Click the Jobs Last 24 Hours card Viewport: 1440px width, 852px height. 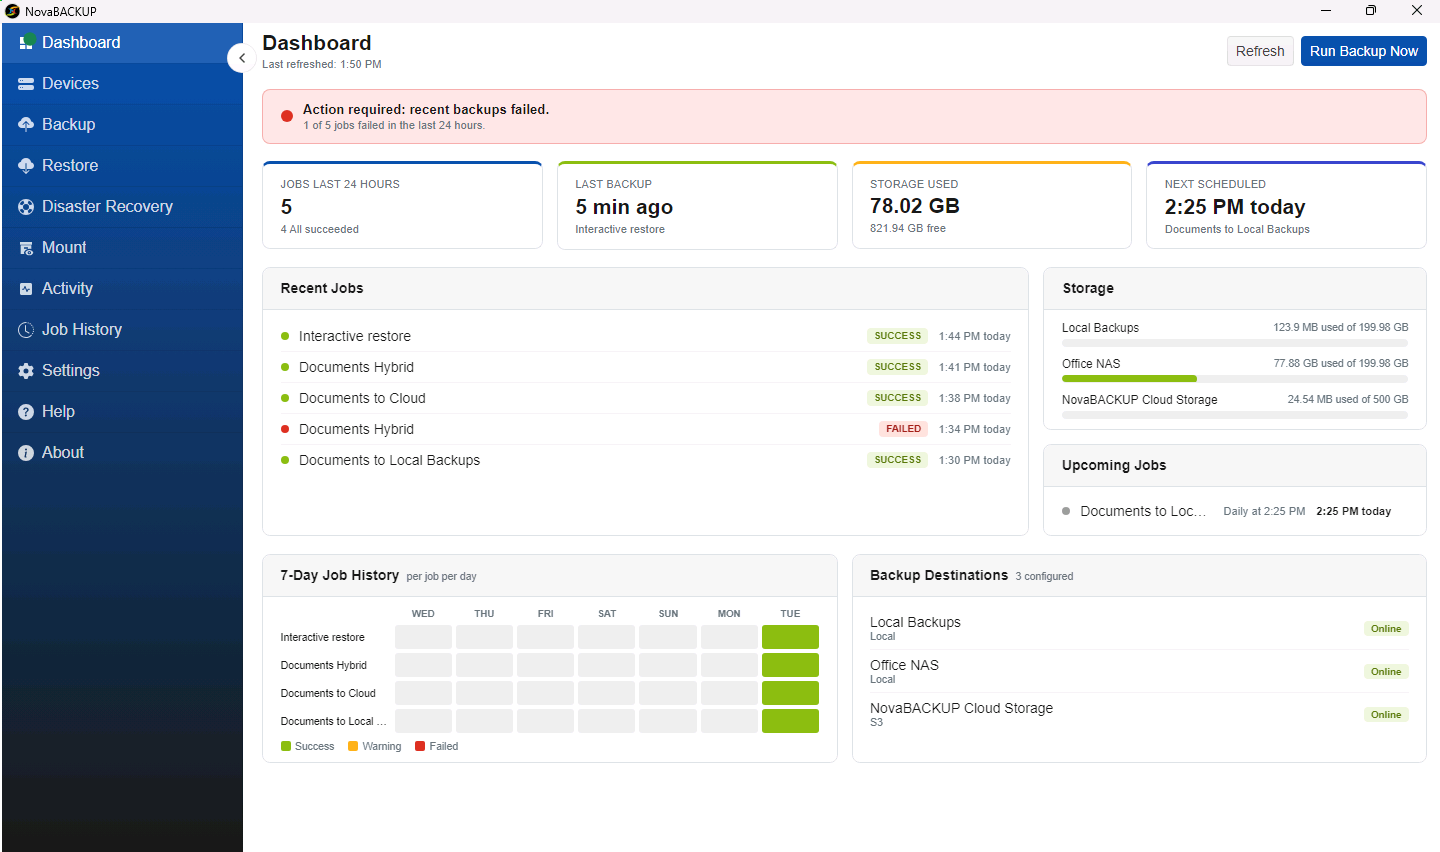click(402, 205)
